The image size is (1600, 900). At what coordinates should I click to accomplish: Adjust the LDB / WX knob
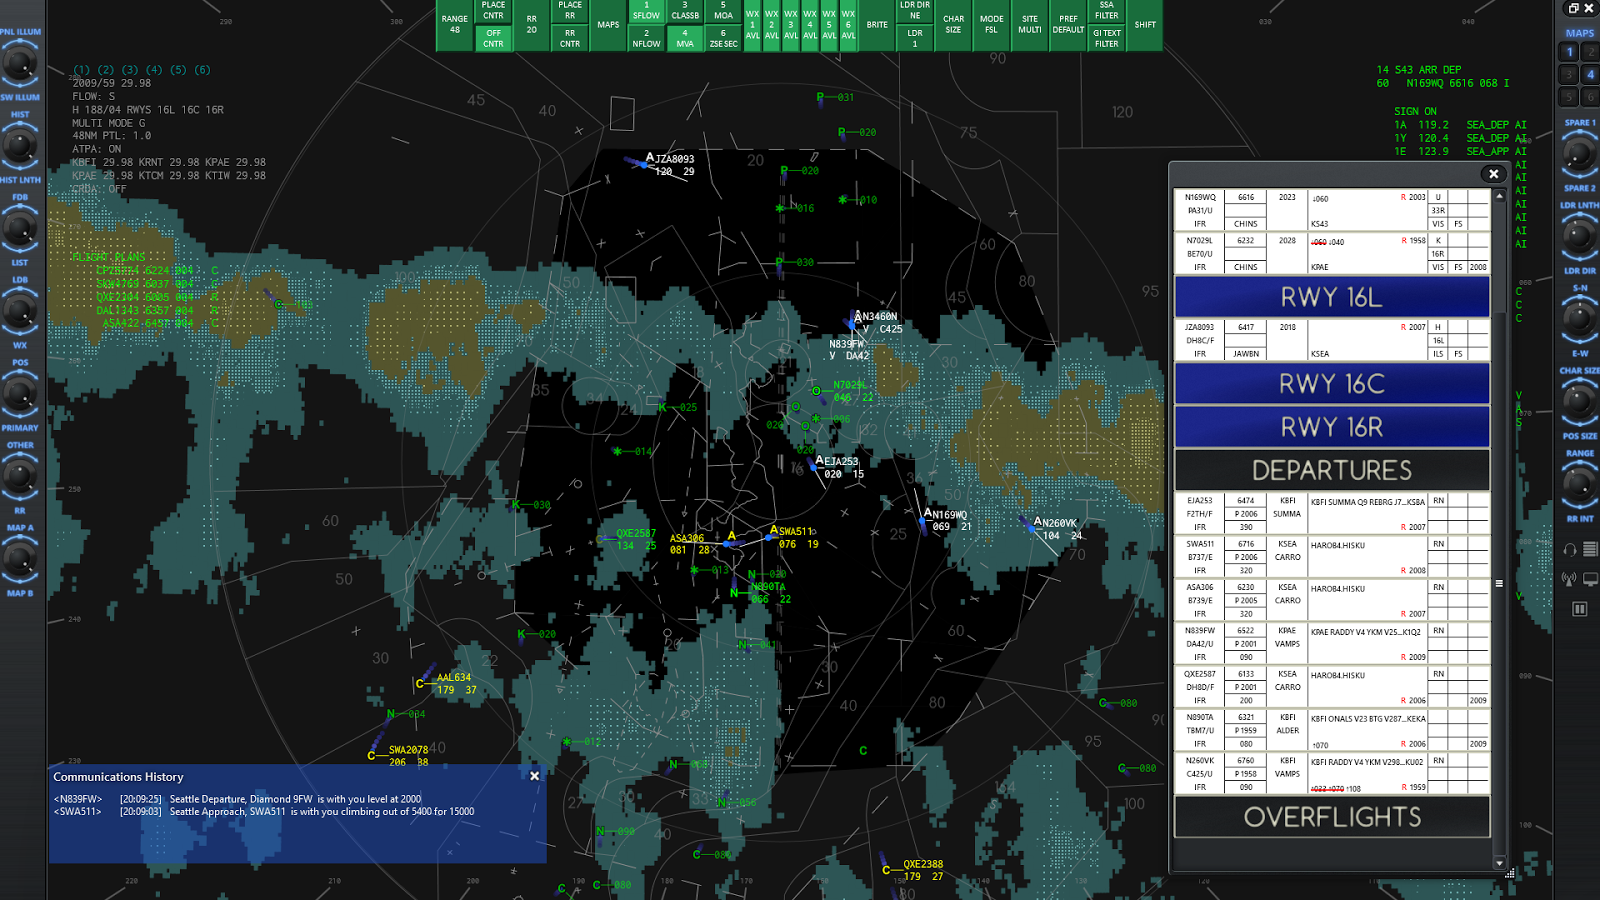[x=19, y=312]
